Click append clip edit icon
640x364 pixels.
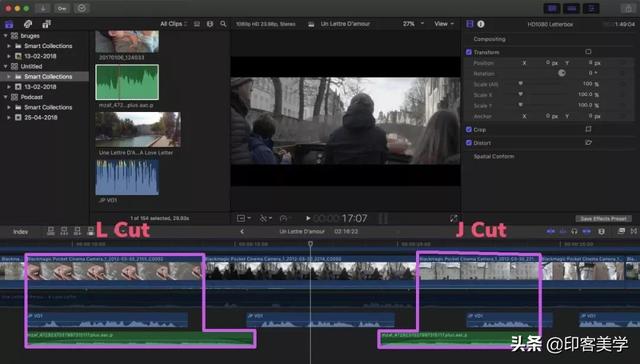[x=77, y=232]
